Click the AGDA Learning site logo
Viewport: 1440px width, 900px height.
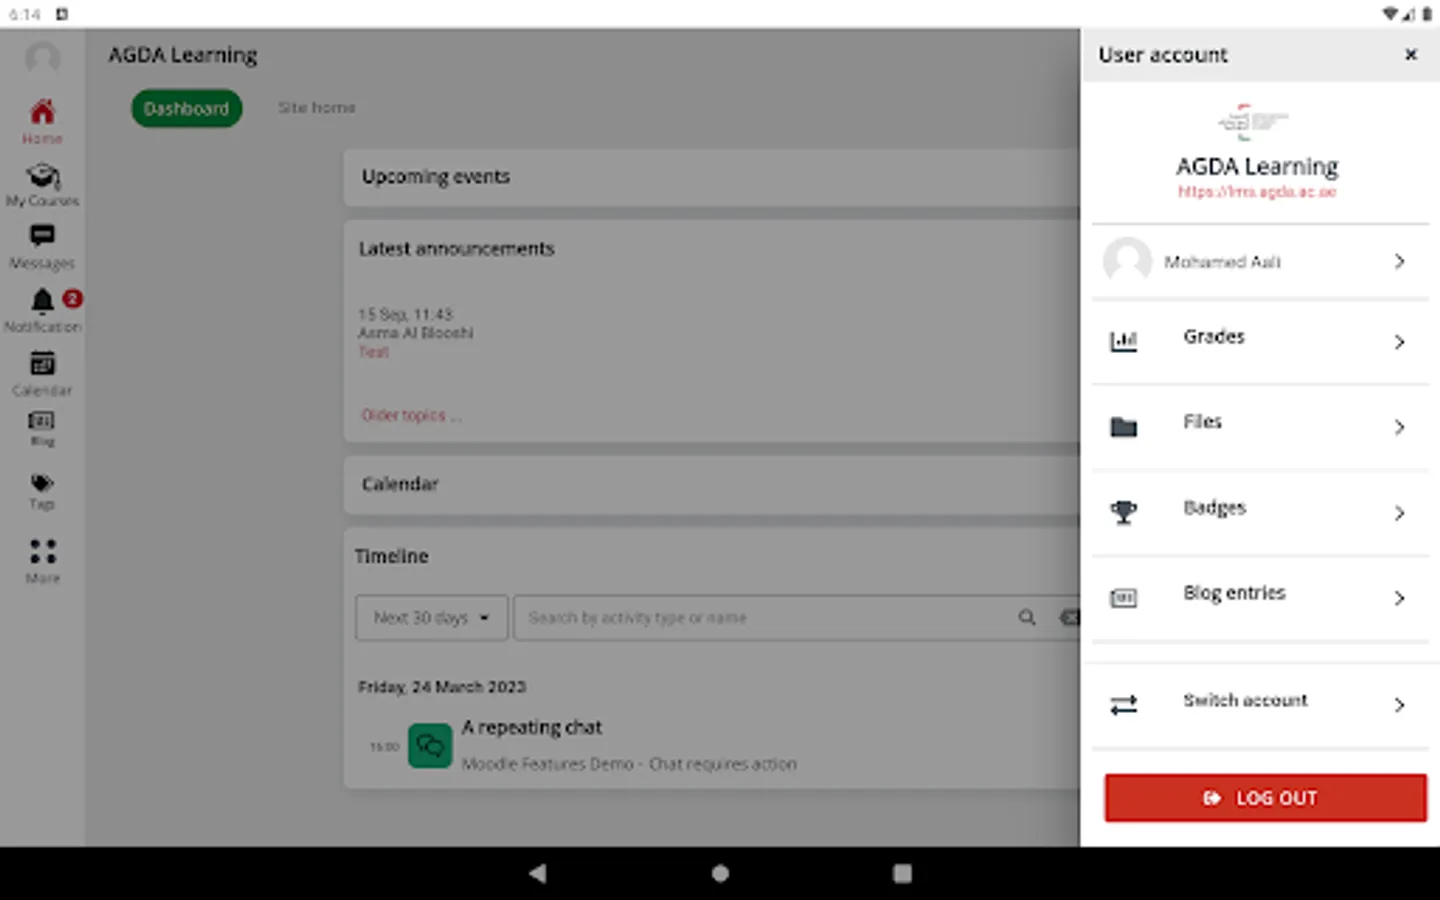coord(1253,121)
